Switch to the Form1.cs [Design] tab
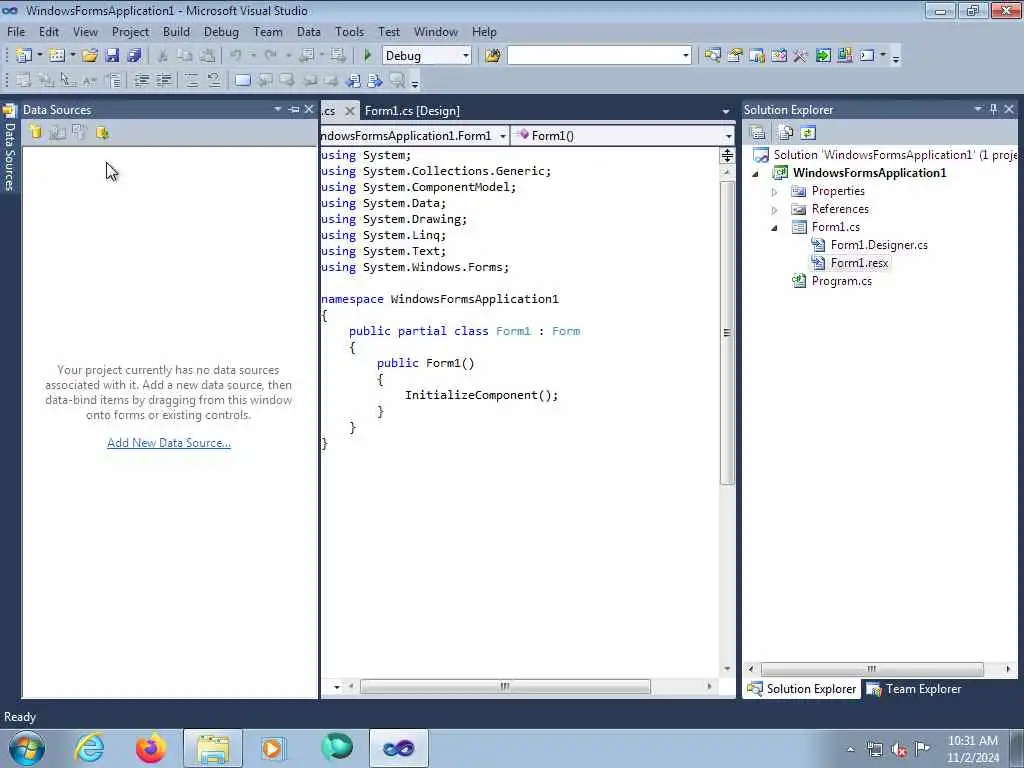Viewport: 1024px width, 768px height. [x=412, y=111]
